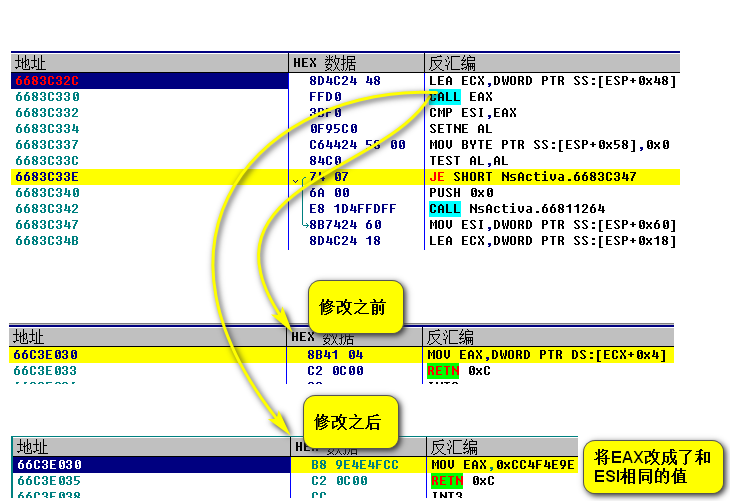Select address 6683C330
This screenshot has width=730, height=501.
pos(47,97)
